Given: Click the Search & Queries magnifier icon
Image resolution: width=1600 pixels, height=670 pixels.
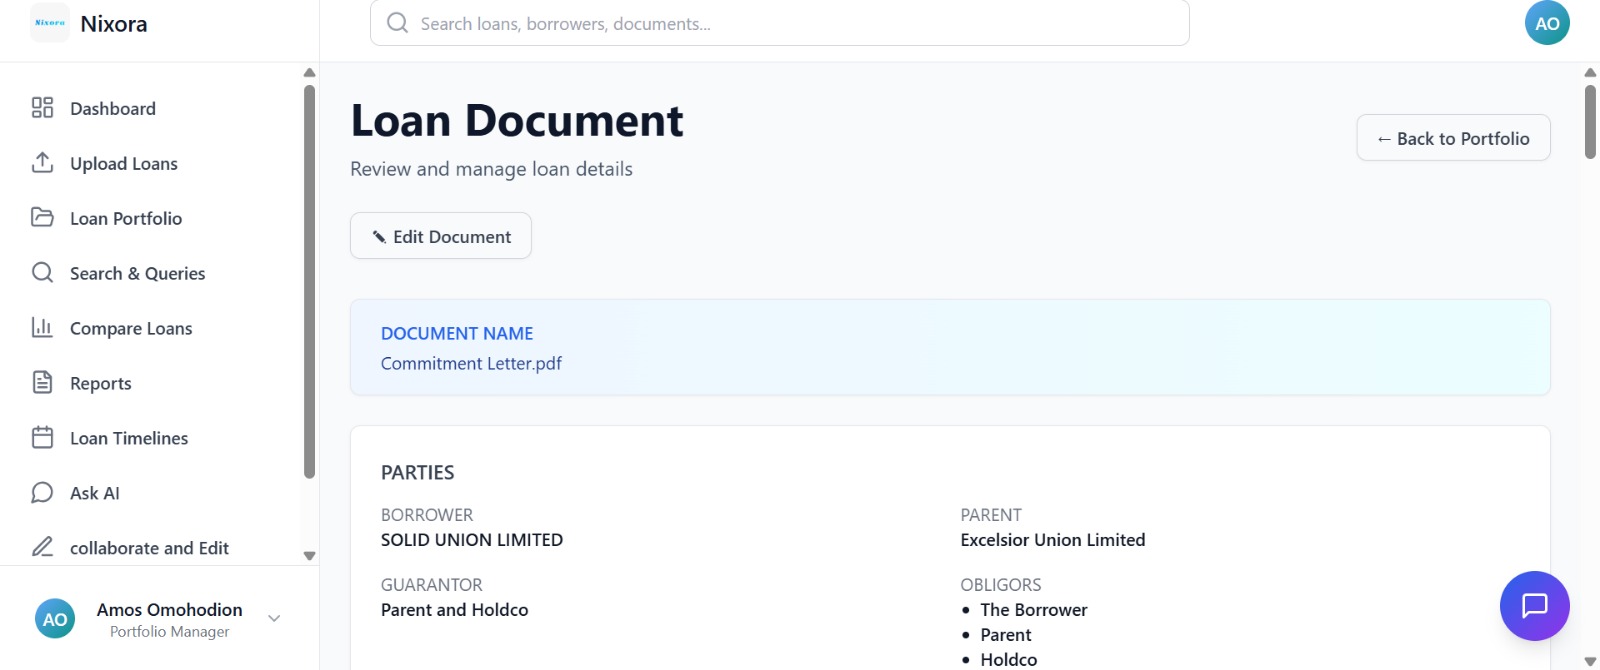Looking at the screenshot, I should pos(42,273).
